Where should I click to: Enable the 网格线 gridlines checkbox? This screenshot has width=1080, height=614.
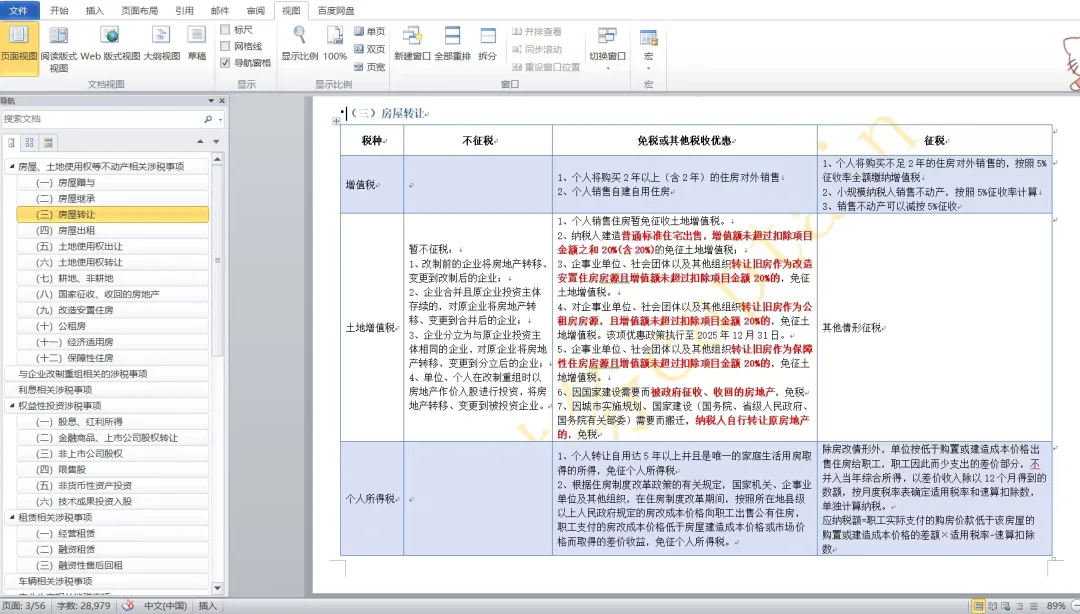tap(225, 46)
